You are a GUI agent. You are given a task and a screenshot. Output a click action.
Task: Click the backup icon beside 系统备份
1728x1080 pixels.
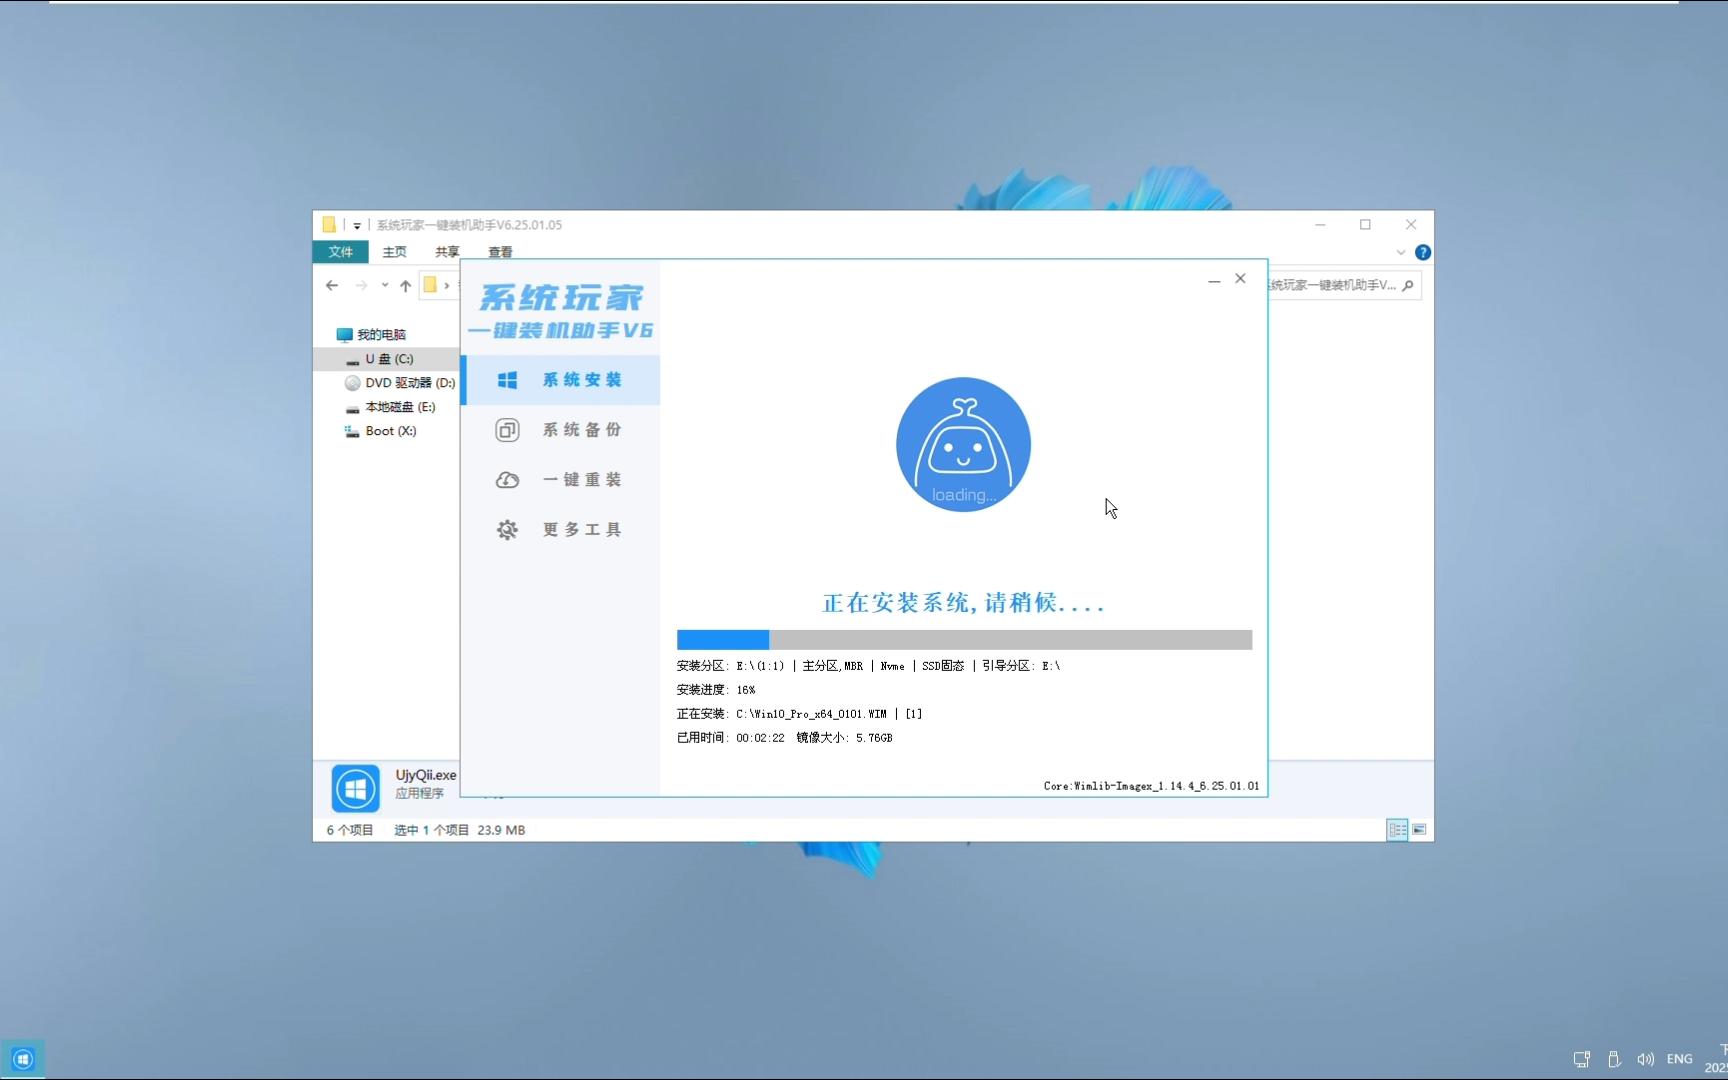point(507,430)
